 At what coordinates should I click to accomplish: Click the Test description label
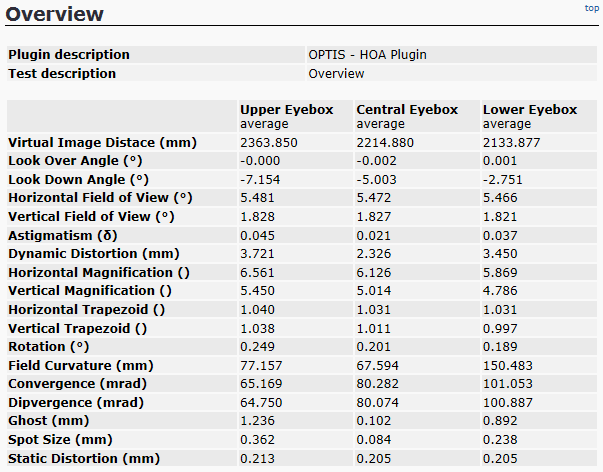pyautogui.click(x=62, y=74)
